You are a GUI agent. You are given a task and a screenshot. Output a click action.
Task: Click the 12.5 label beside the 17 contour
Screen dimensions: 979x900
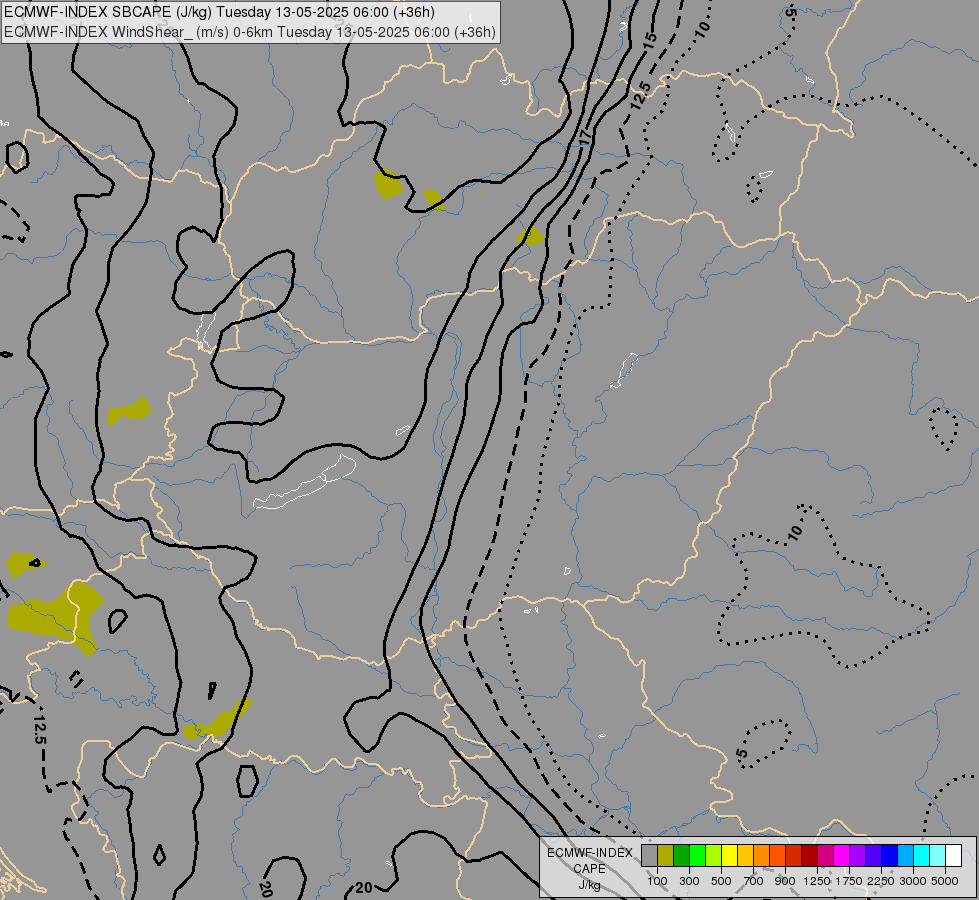(x=641, y=95)
